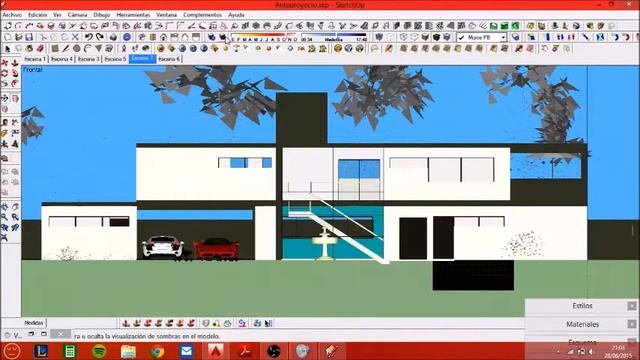Switch to Escena 6 scene tab
The width and height of the screenshot is (640, 360).
[169, 59]
